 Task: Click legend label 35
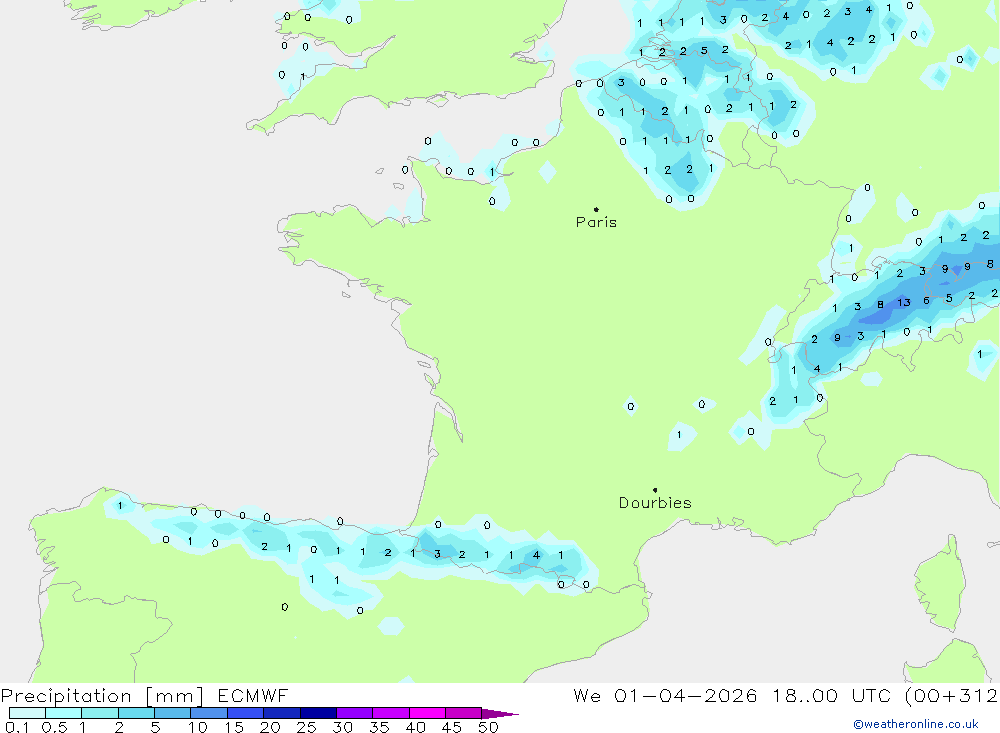pyautogui.click(x=379, y=727)
